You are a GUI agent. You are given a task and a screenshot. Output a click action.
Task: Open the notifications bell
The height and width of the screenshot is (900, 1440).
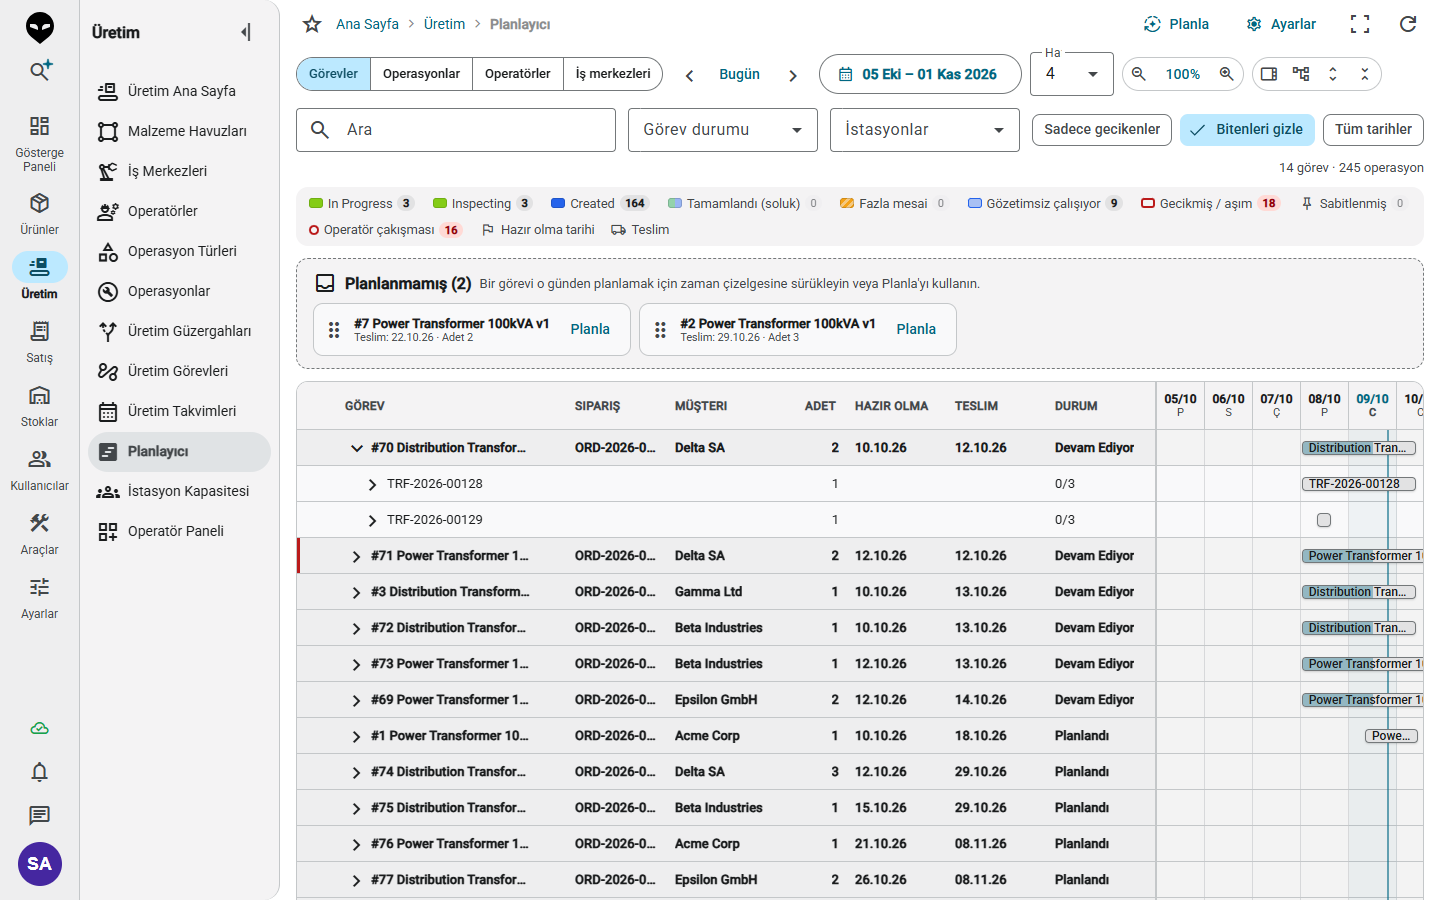[40, 772]
